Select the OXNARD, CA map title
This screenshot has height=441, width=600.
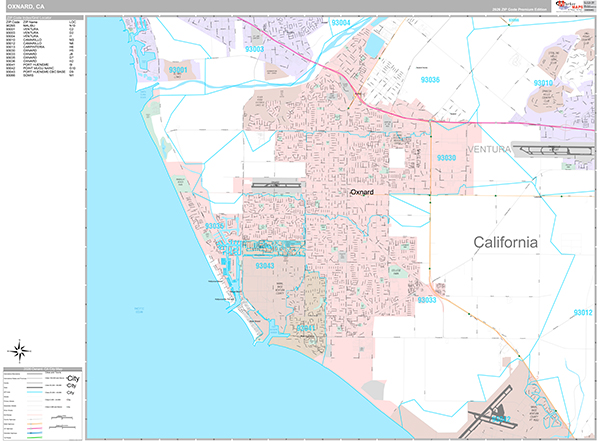tap(25, 6)
